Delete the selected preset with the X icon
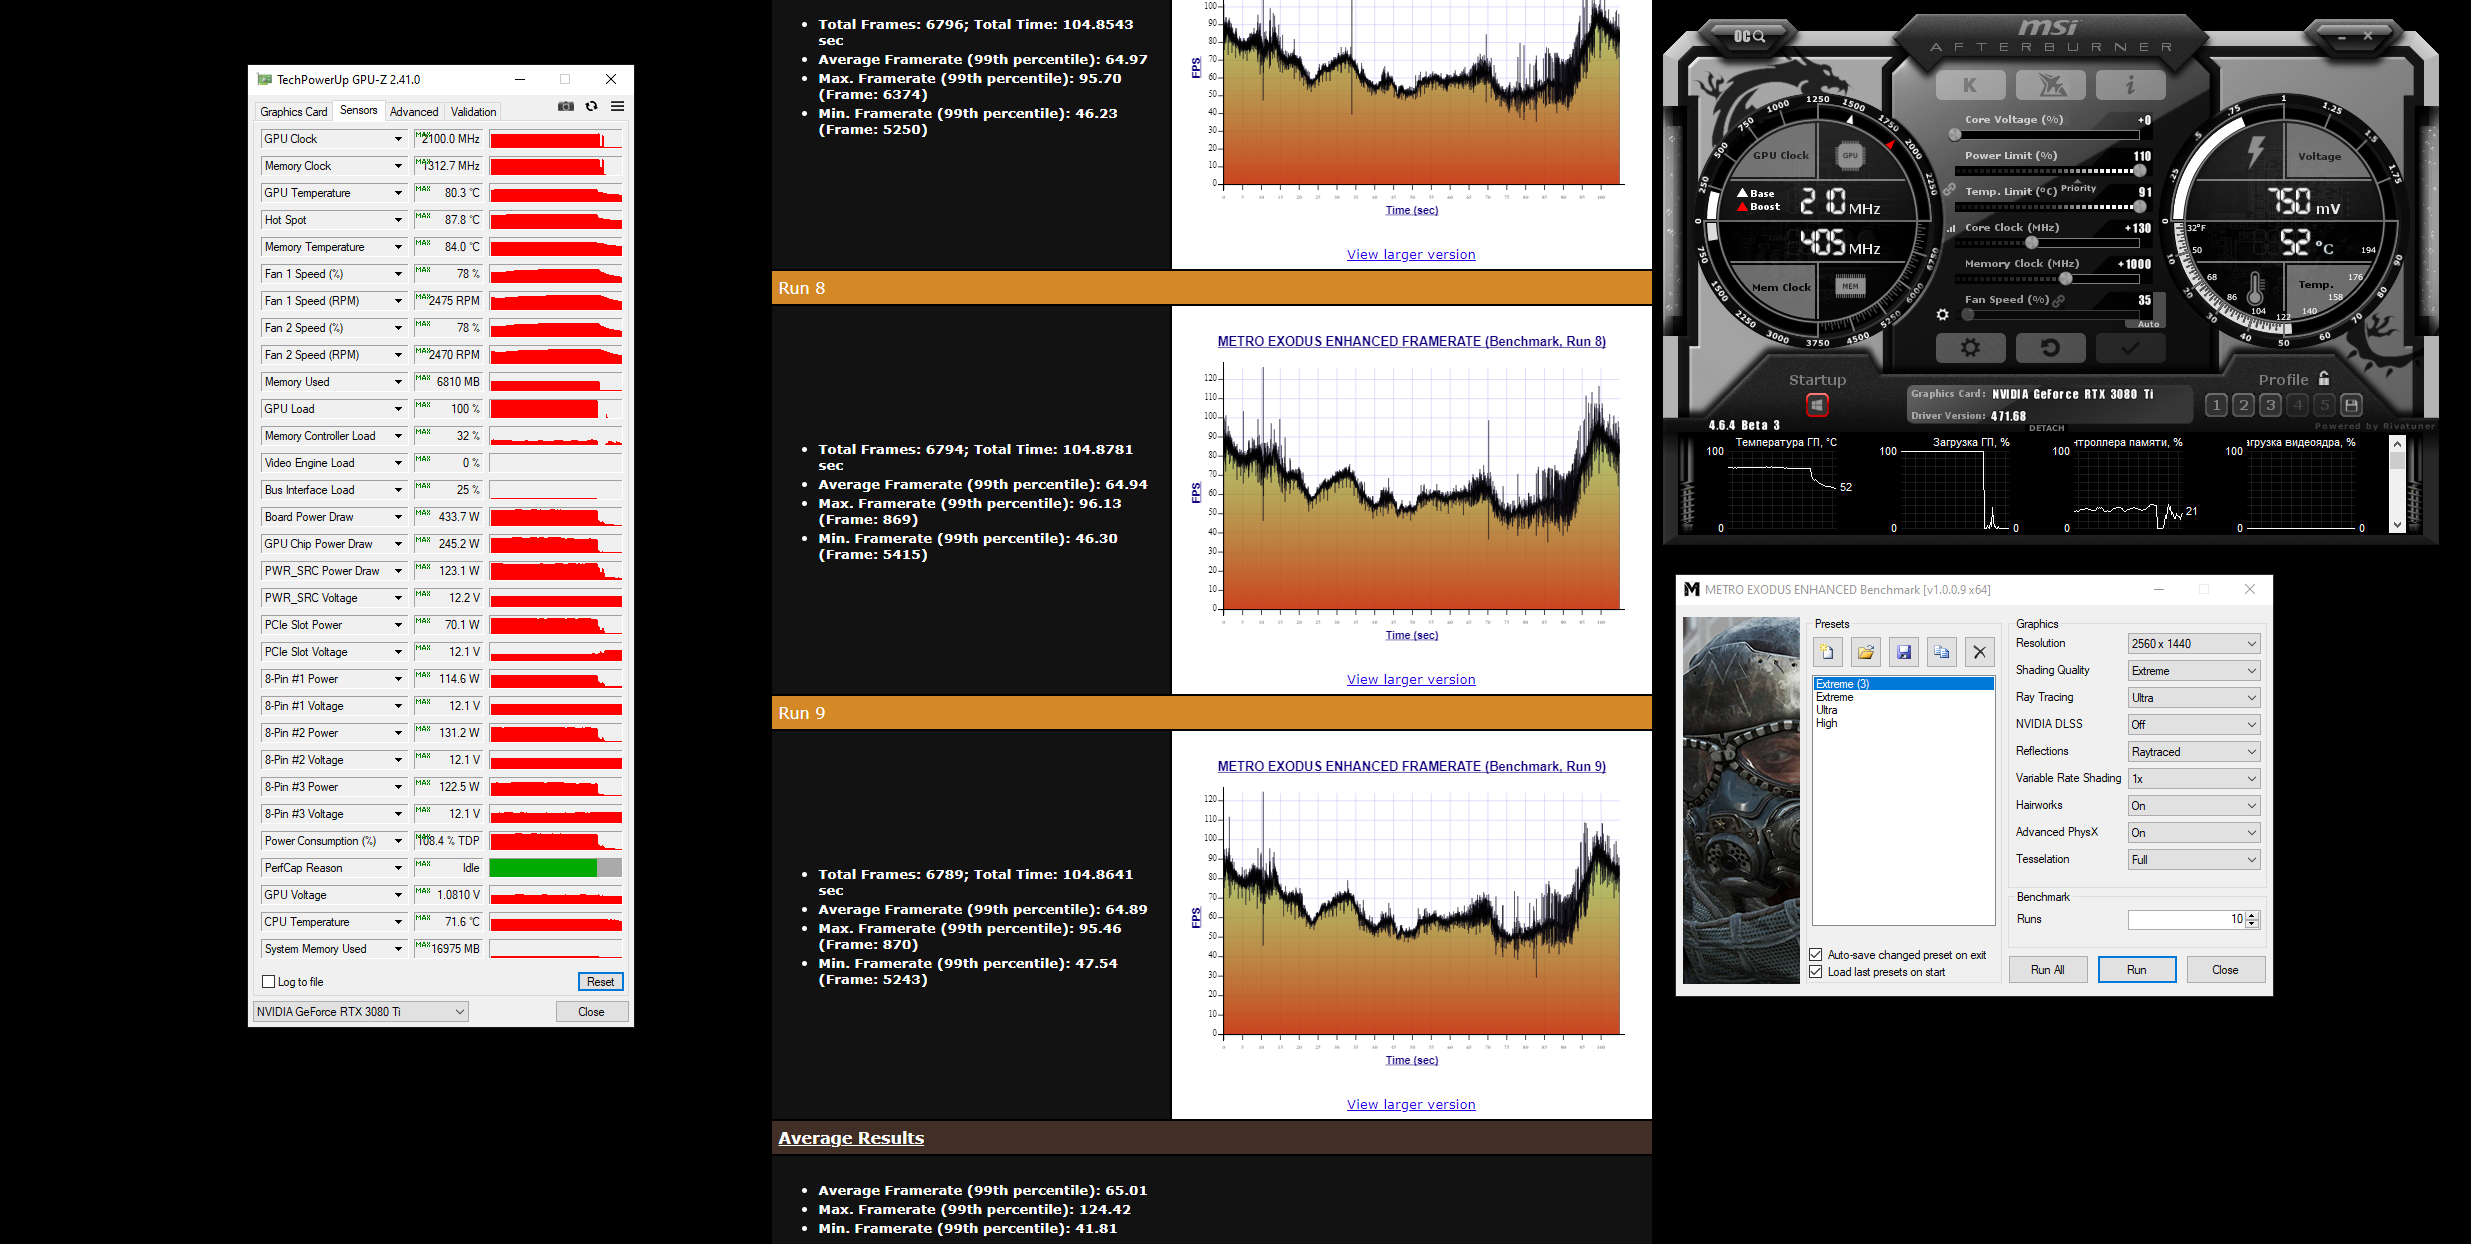2471x1244 pixels. 1979,652
